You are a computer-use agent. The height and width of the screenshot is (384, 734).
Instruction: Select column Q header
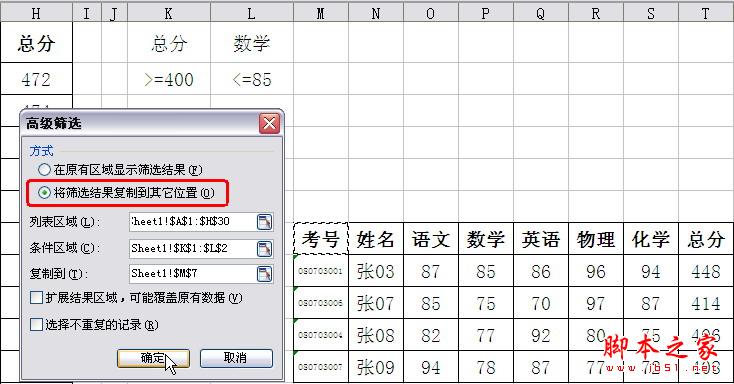(x=541, y=14)
